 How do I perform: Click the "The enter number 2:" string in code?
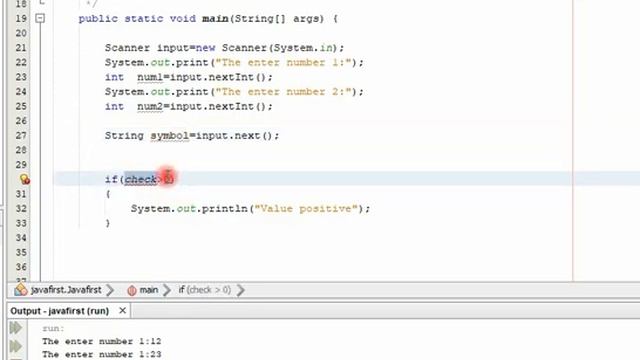(283, 92)
